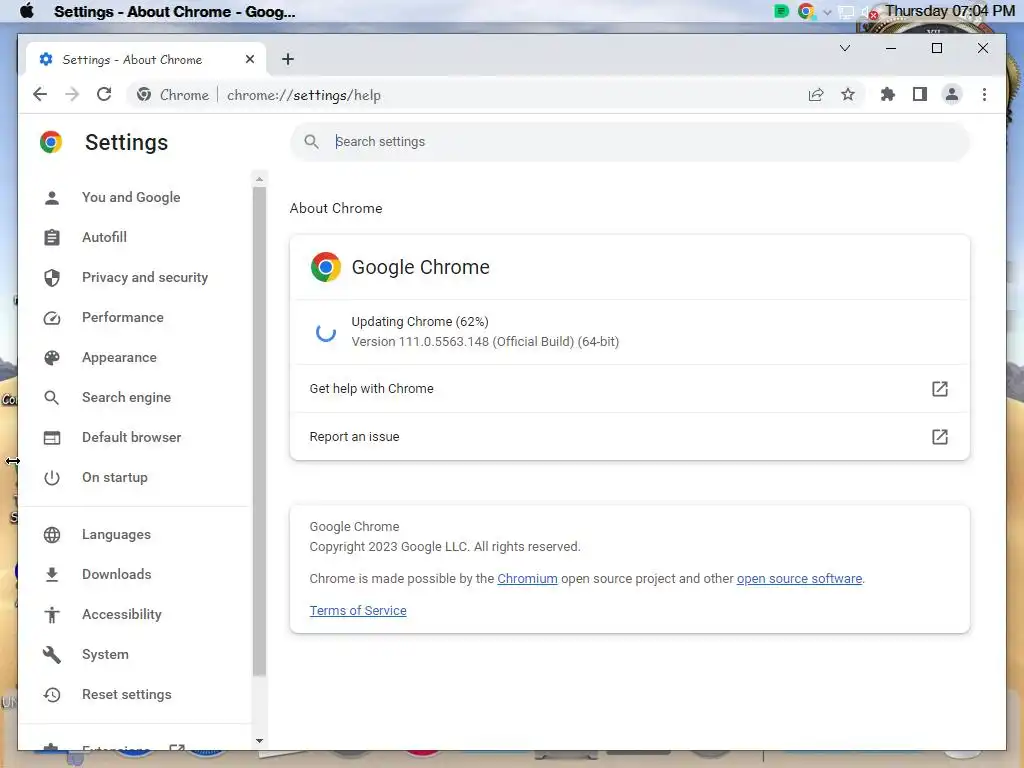This screenshot has height=768, width=1024.
Task: Click the sidebar scrollbar down arrow
Action: 259,741
